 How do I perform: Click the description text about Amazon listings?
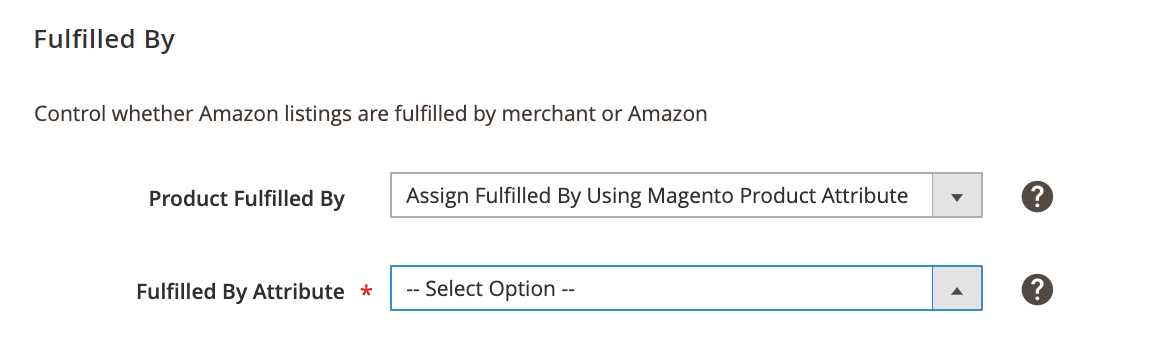pyautogui.click(x=370, y=115)
